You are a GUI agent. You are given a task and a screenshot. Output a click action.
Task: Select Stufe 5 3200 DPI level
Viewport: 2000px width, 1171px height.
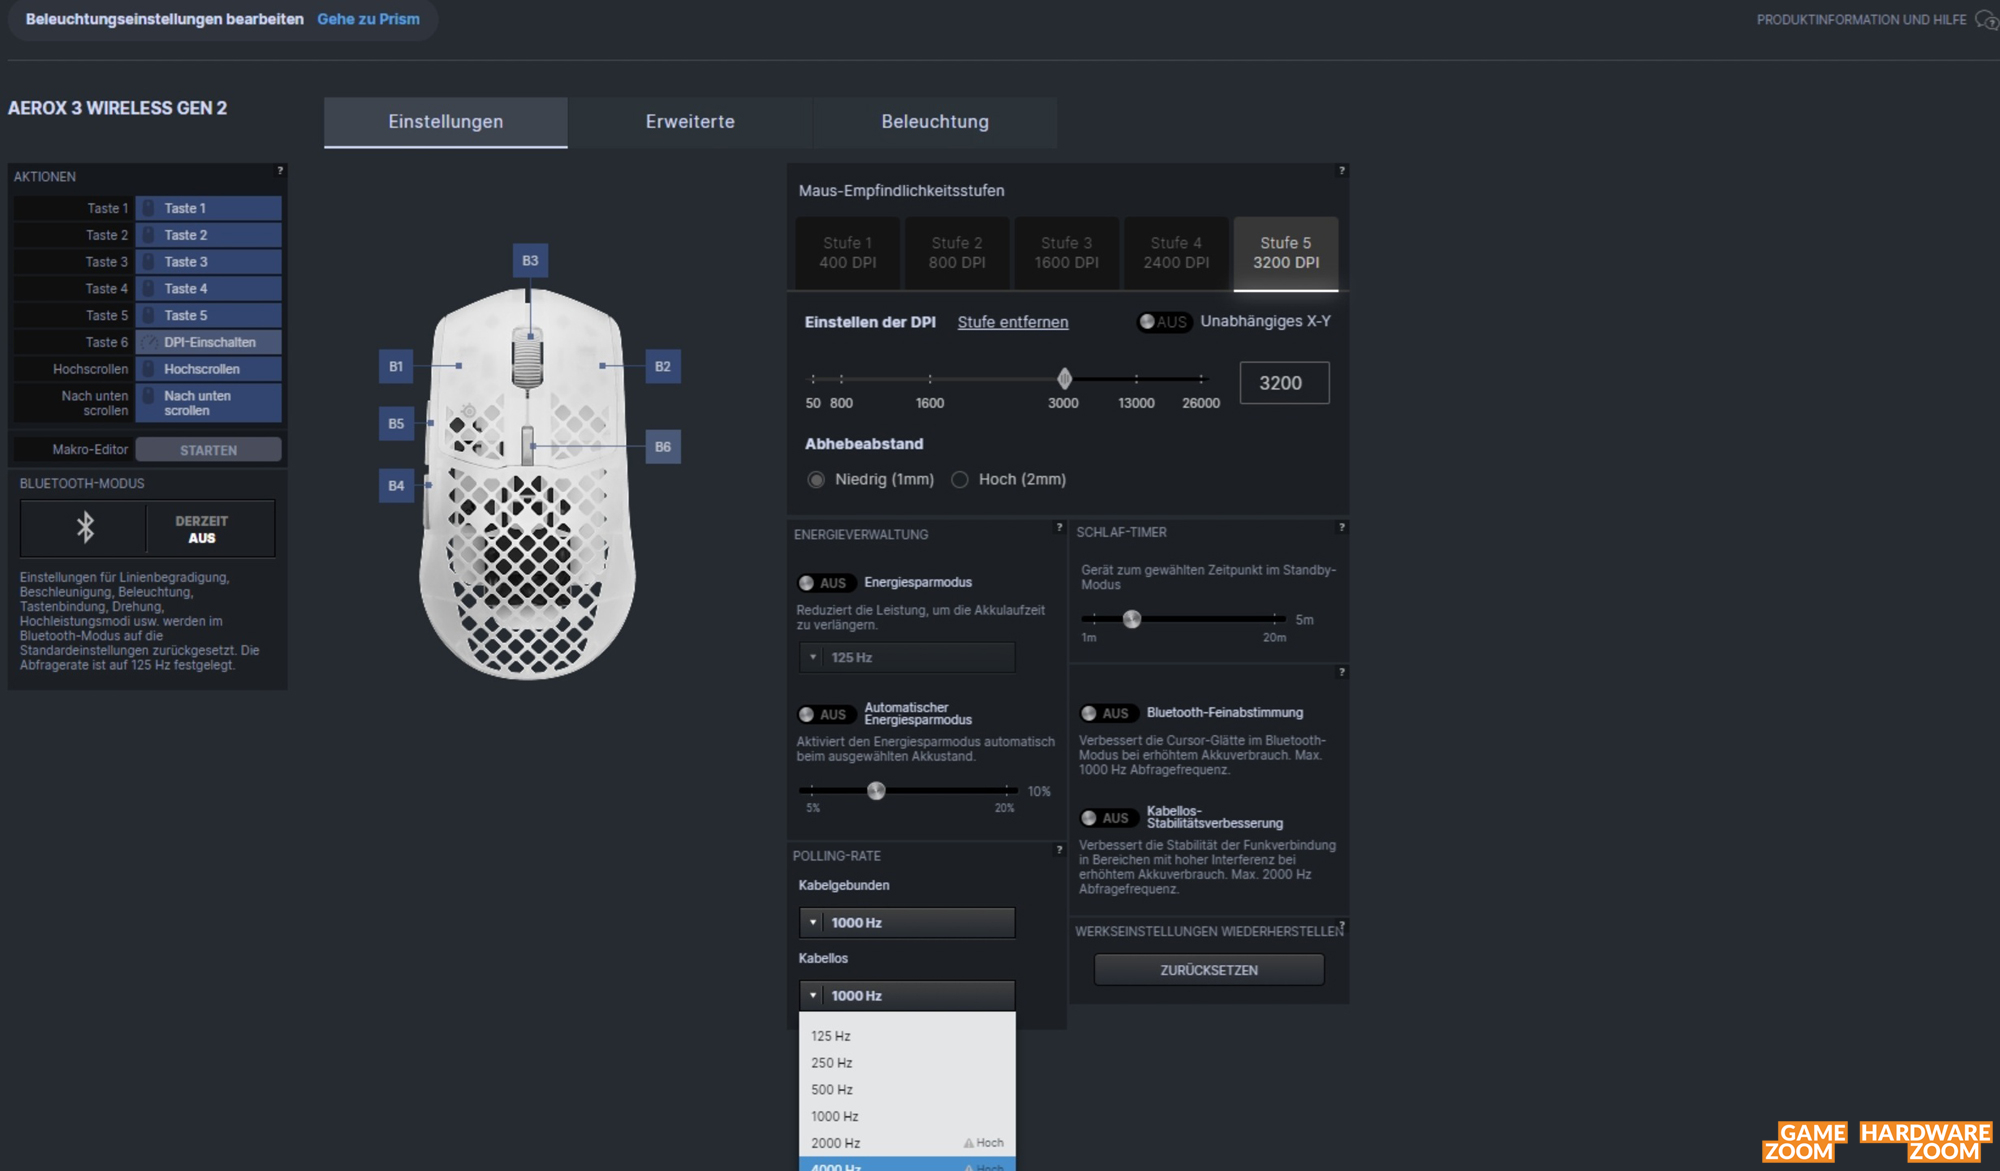(1286, 253)
